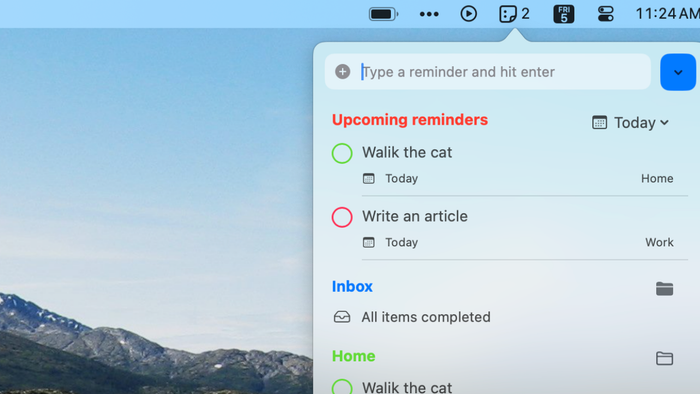The image size is (700, 394).
Task: Click the calendar icon beside Today filter
Action: tap(599, 122)
